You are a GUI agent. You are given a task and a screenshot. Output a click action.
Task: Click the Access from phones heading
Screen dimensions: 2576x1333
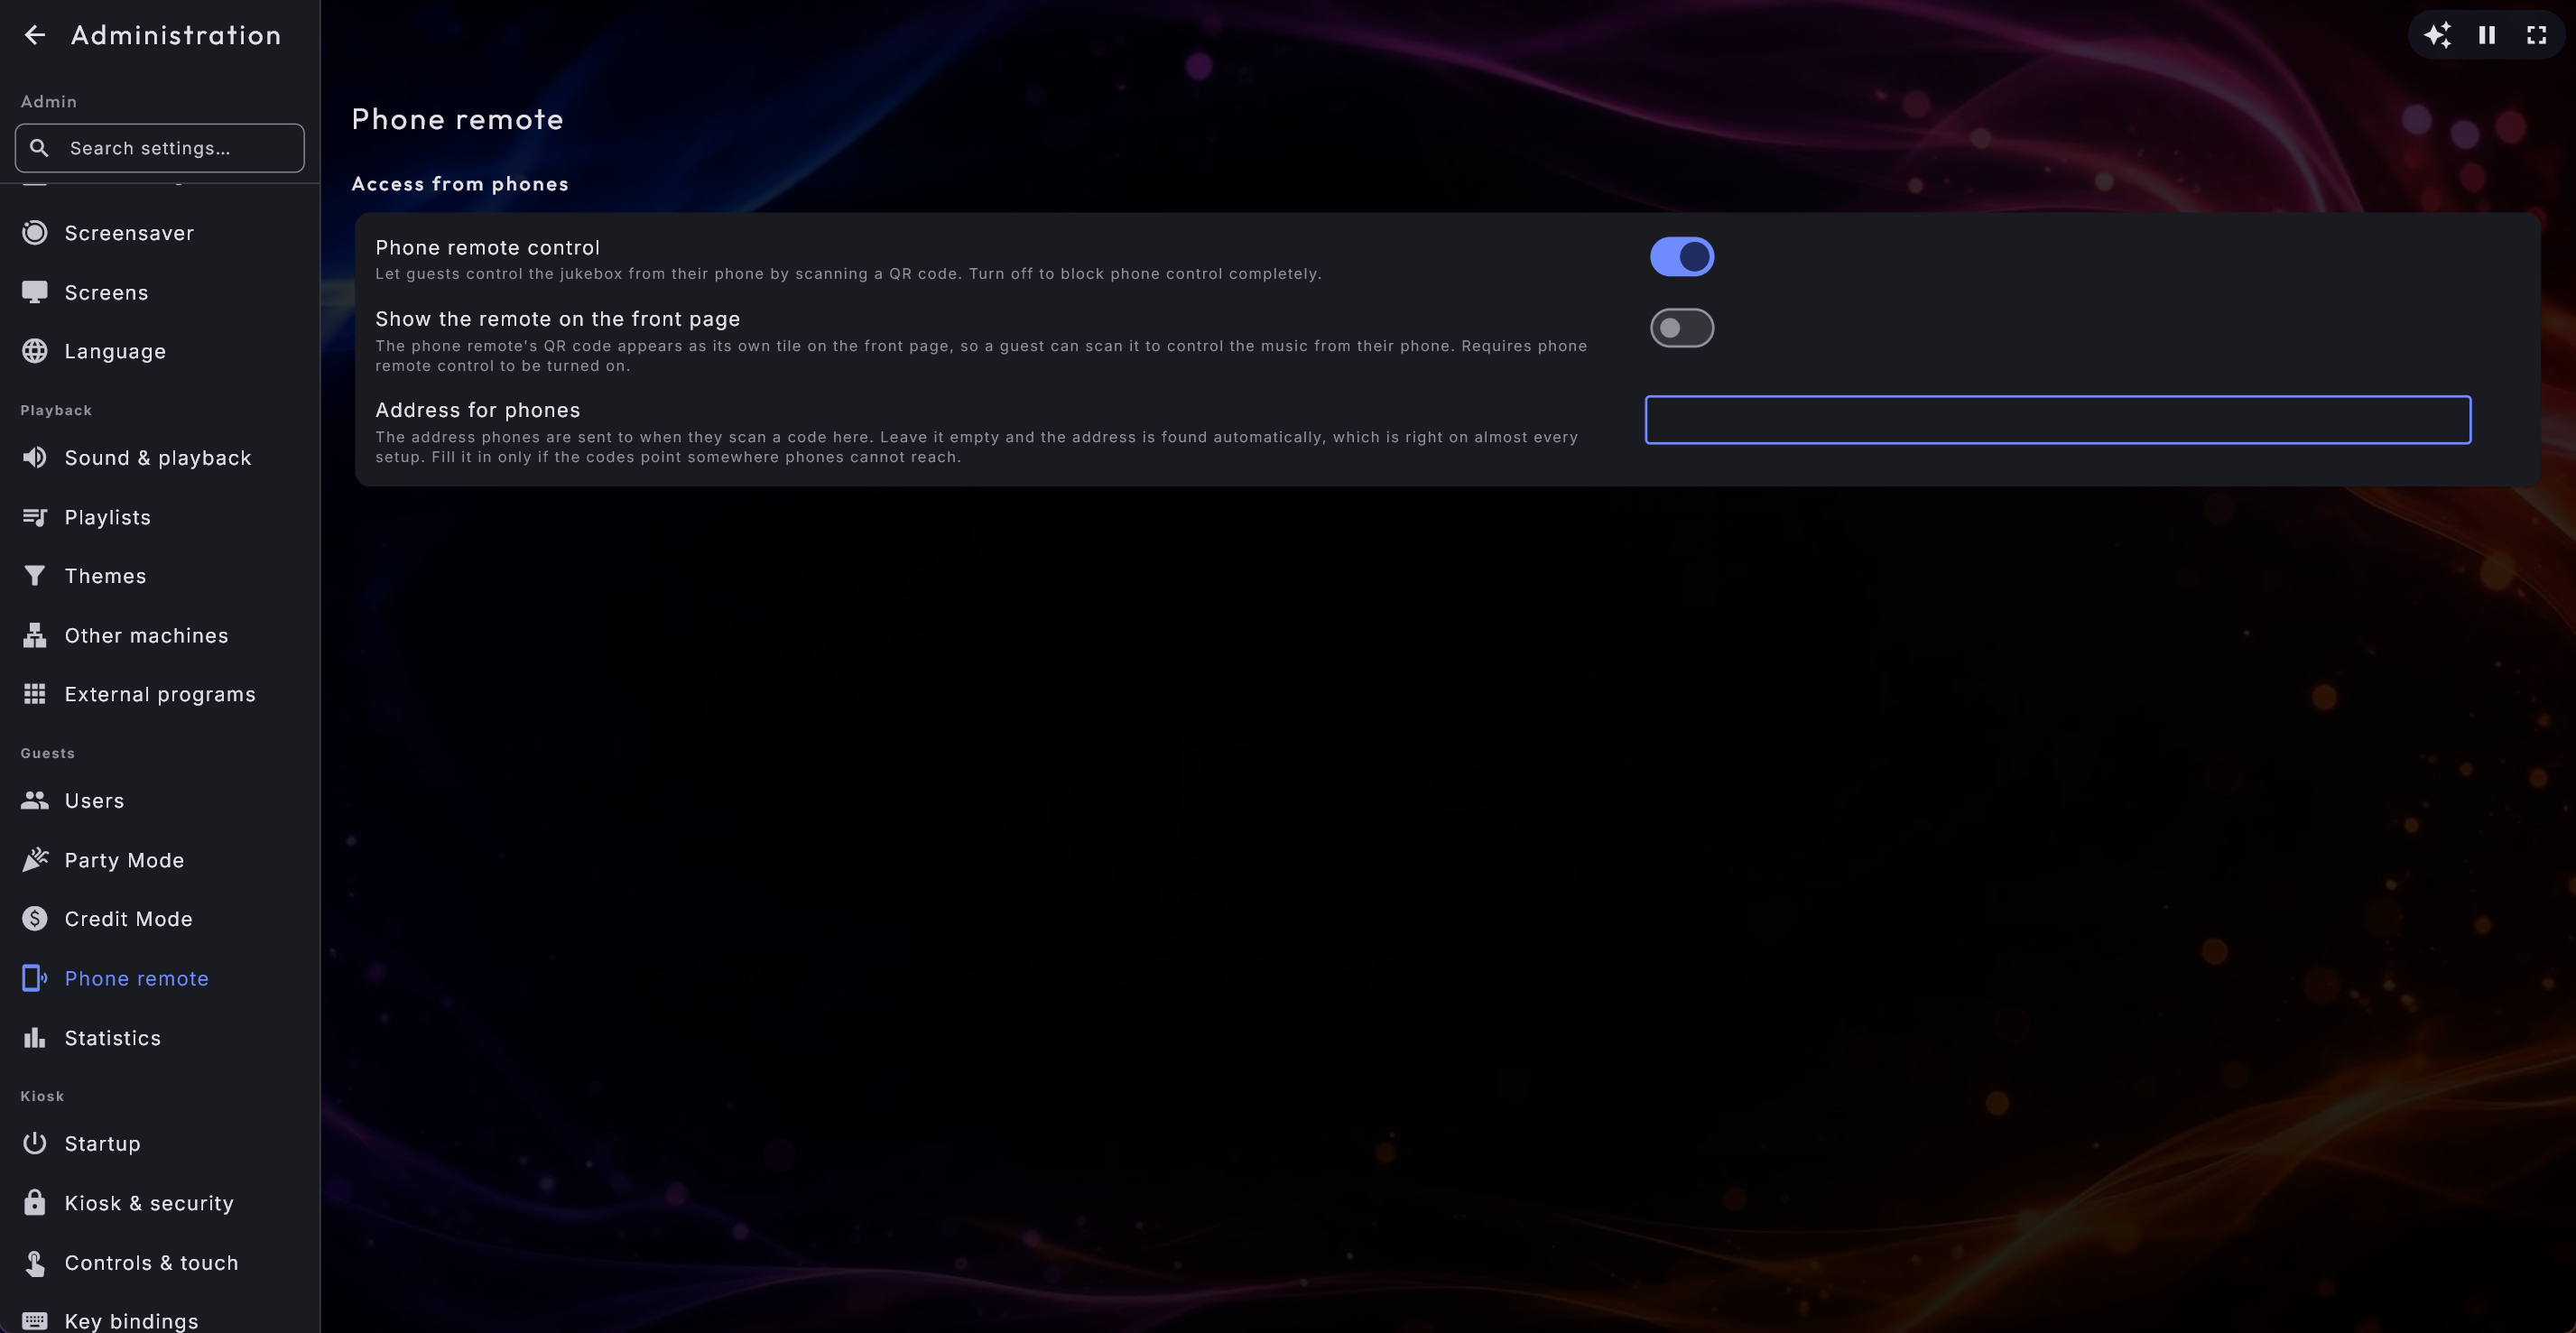click(460, 184)
